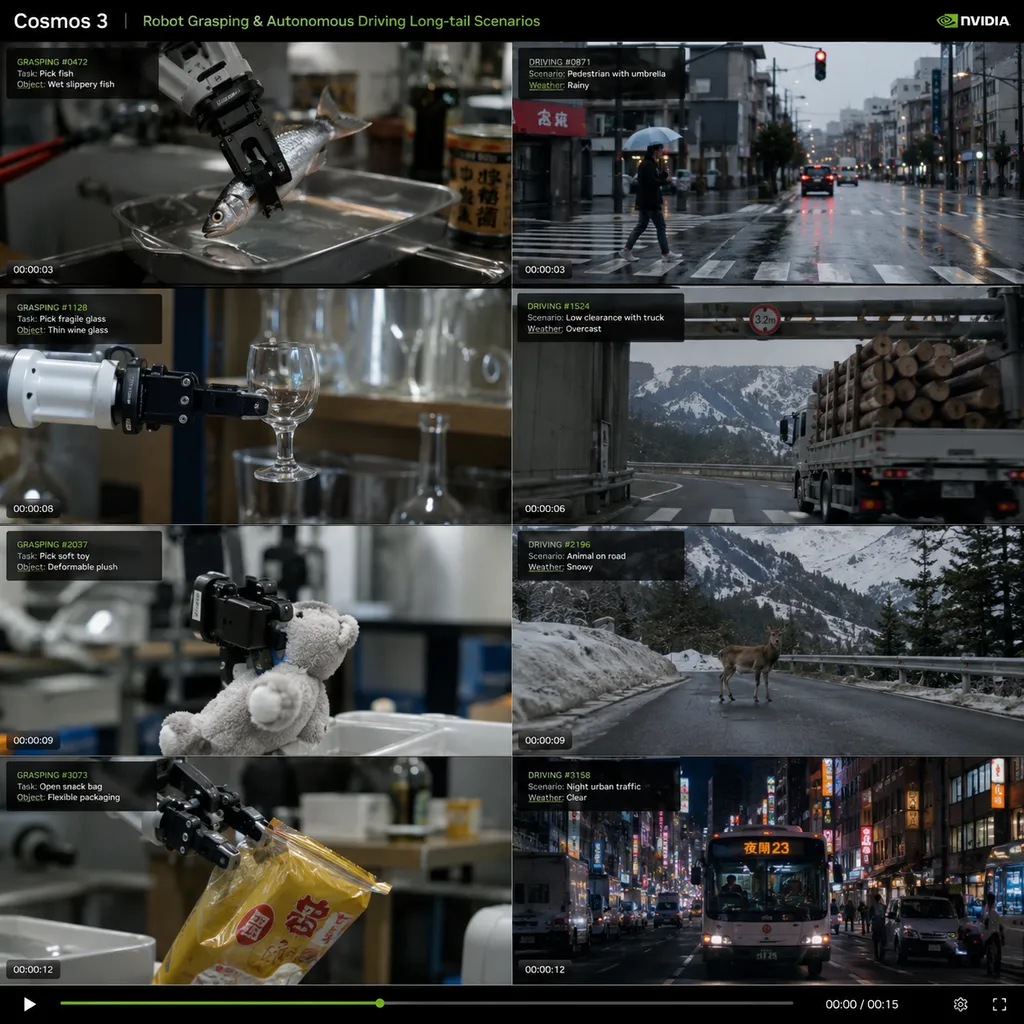
Task: Click the GRASPING #1128 label
Action: click(52, 308)
